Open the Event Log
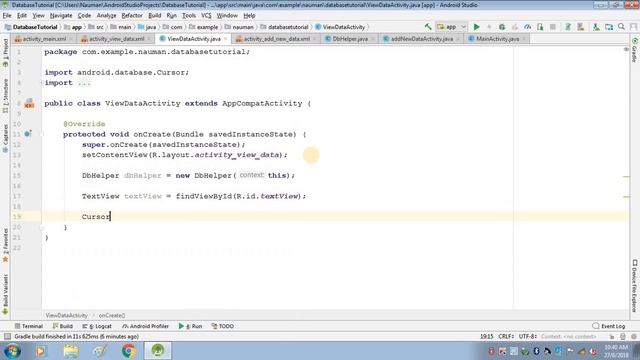 coord(609,326)
